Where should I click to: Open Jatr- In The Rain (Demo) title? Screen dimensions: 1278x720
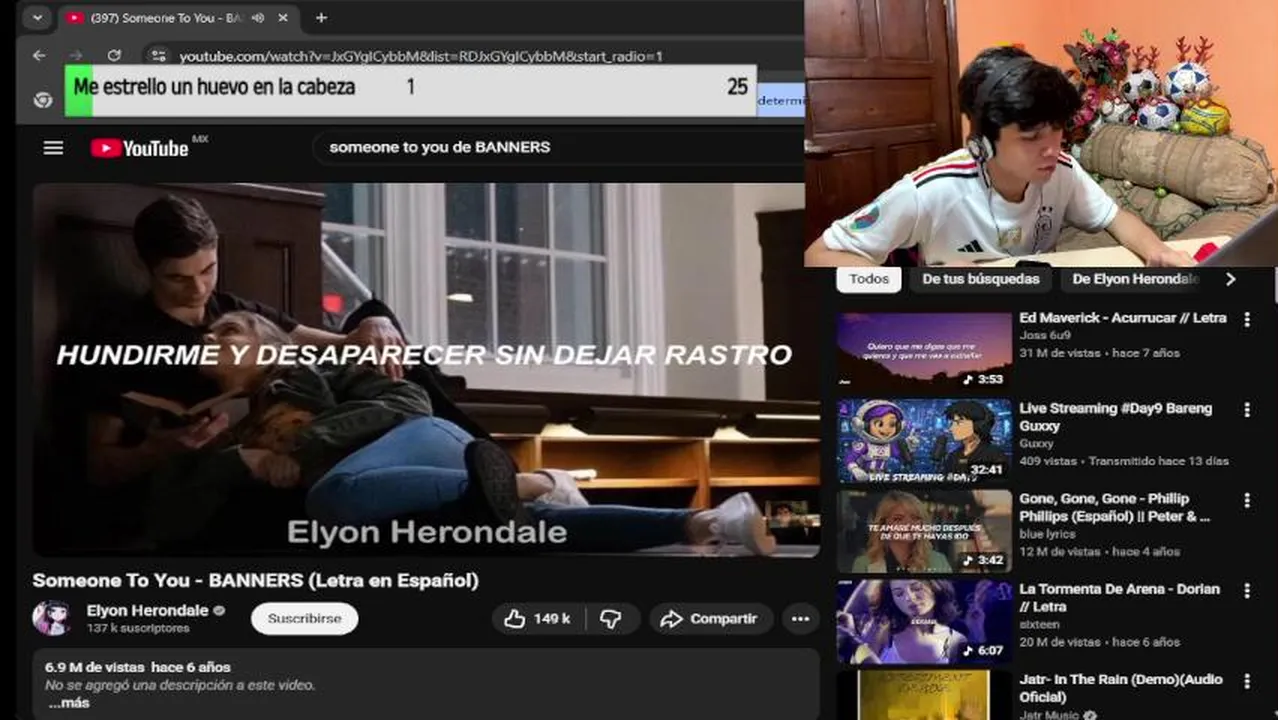(1120, 688)
